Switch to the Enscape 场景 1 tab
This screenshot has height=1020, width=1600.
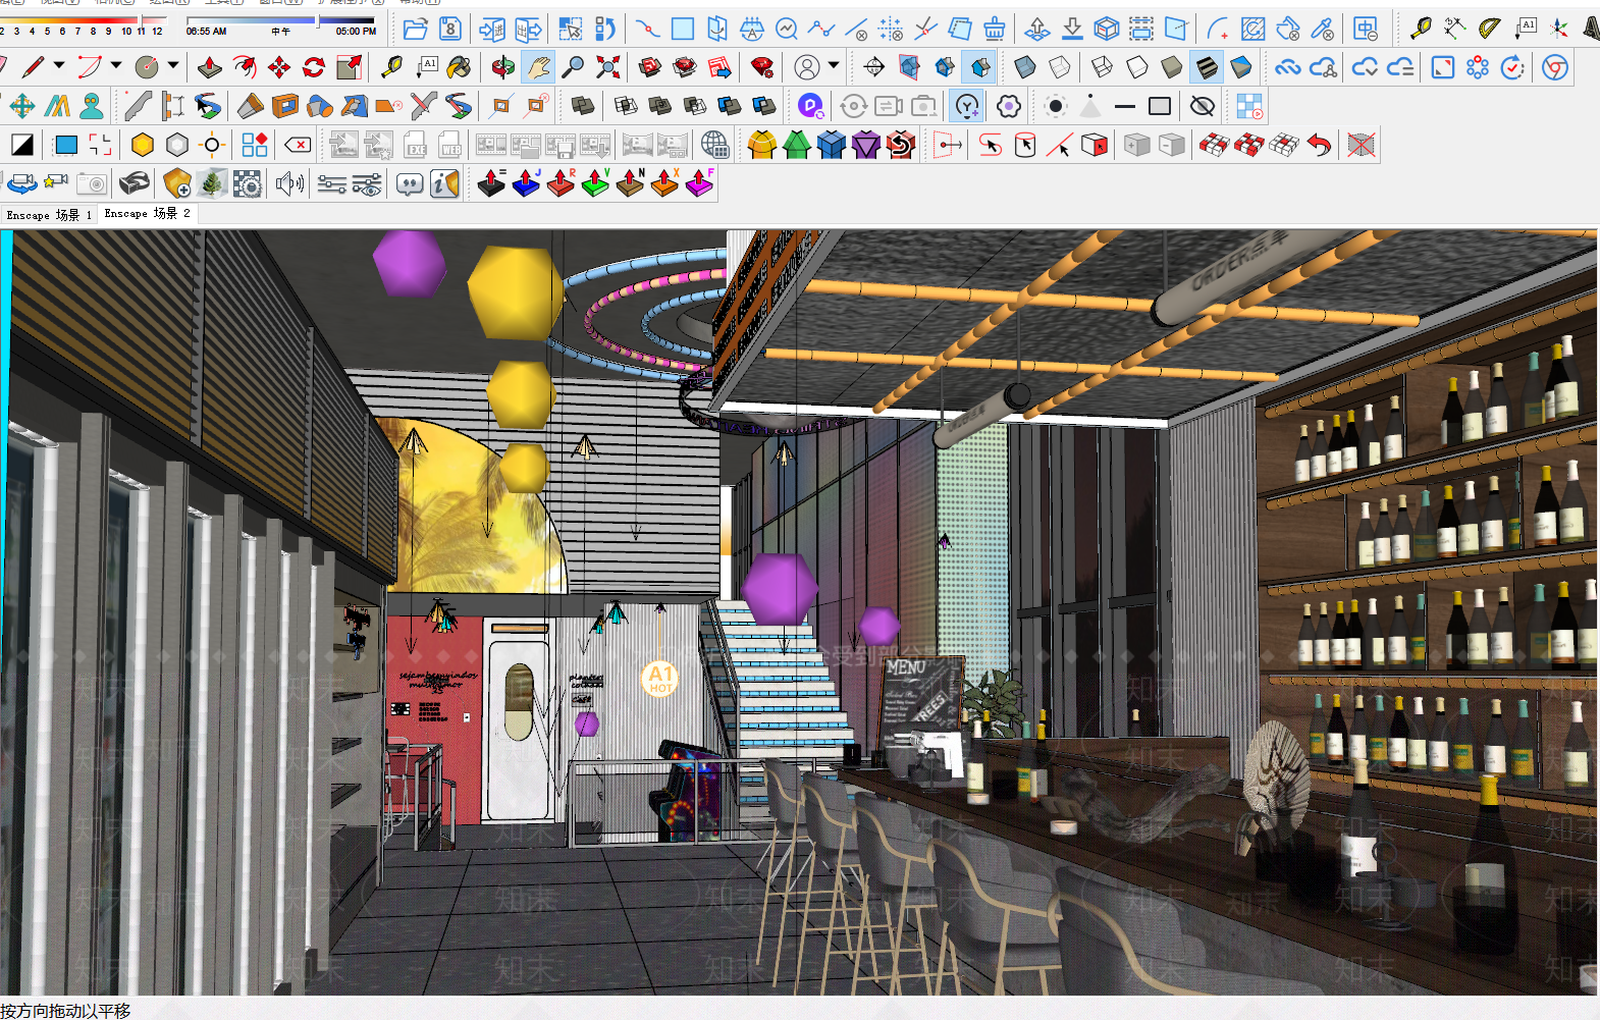48,214
